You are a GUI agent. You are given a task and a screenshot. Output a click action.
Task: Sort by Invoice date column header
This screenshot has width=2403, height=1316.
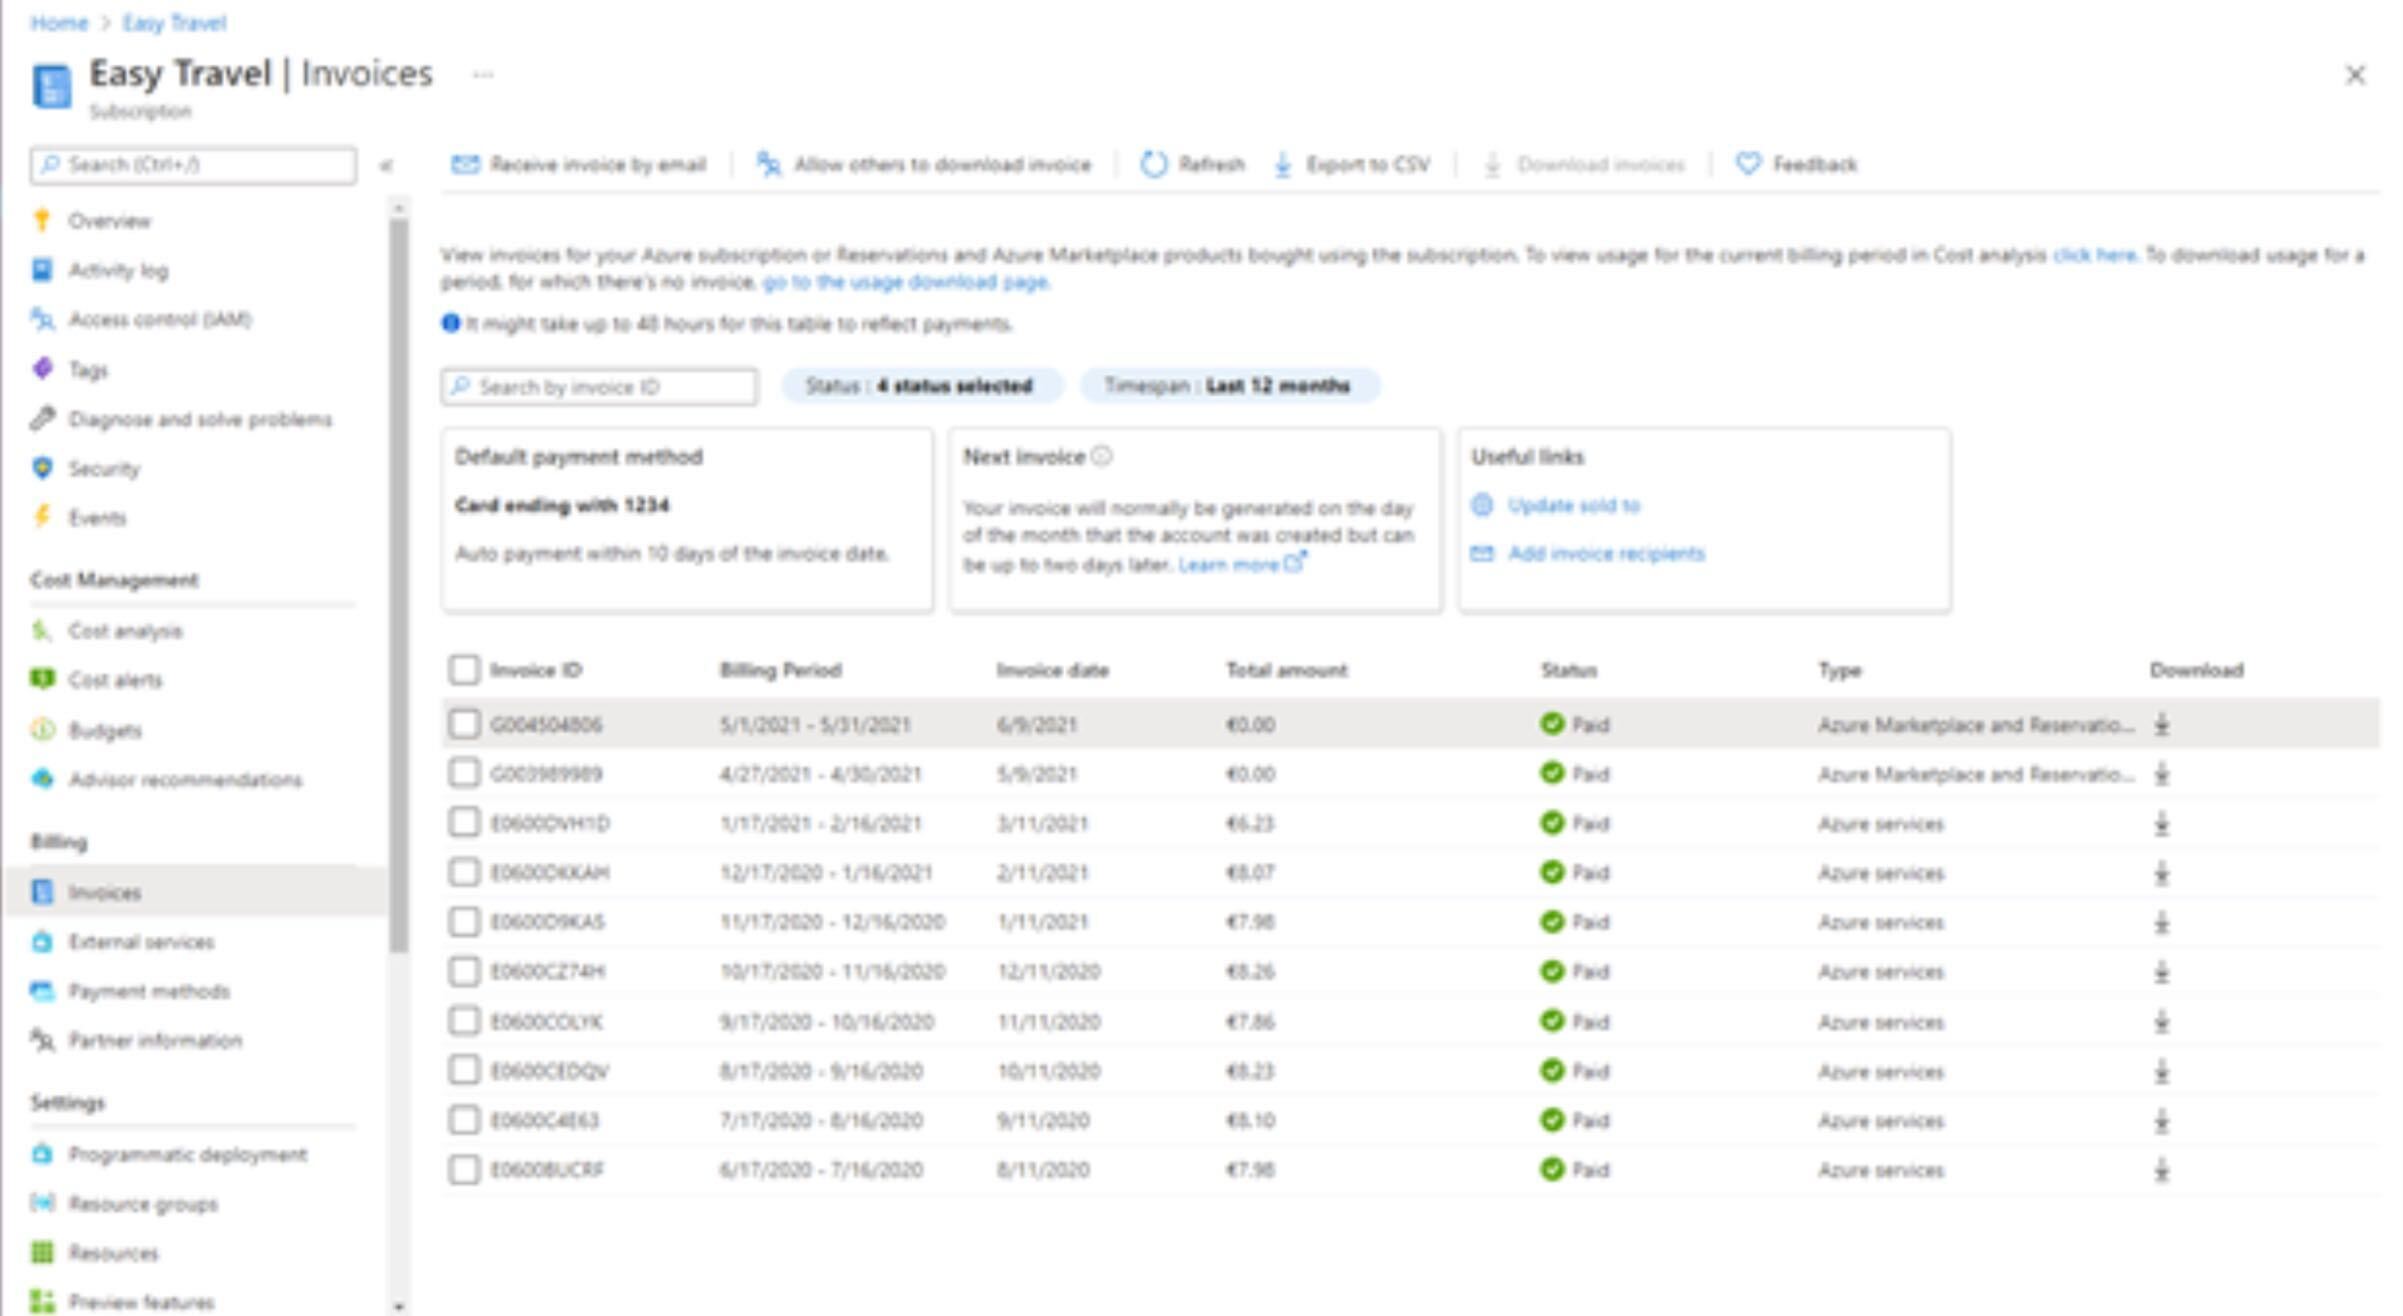coord(1052,670)
